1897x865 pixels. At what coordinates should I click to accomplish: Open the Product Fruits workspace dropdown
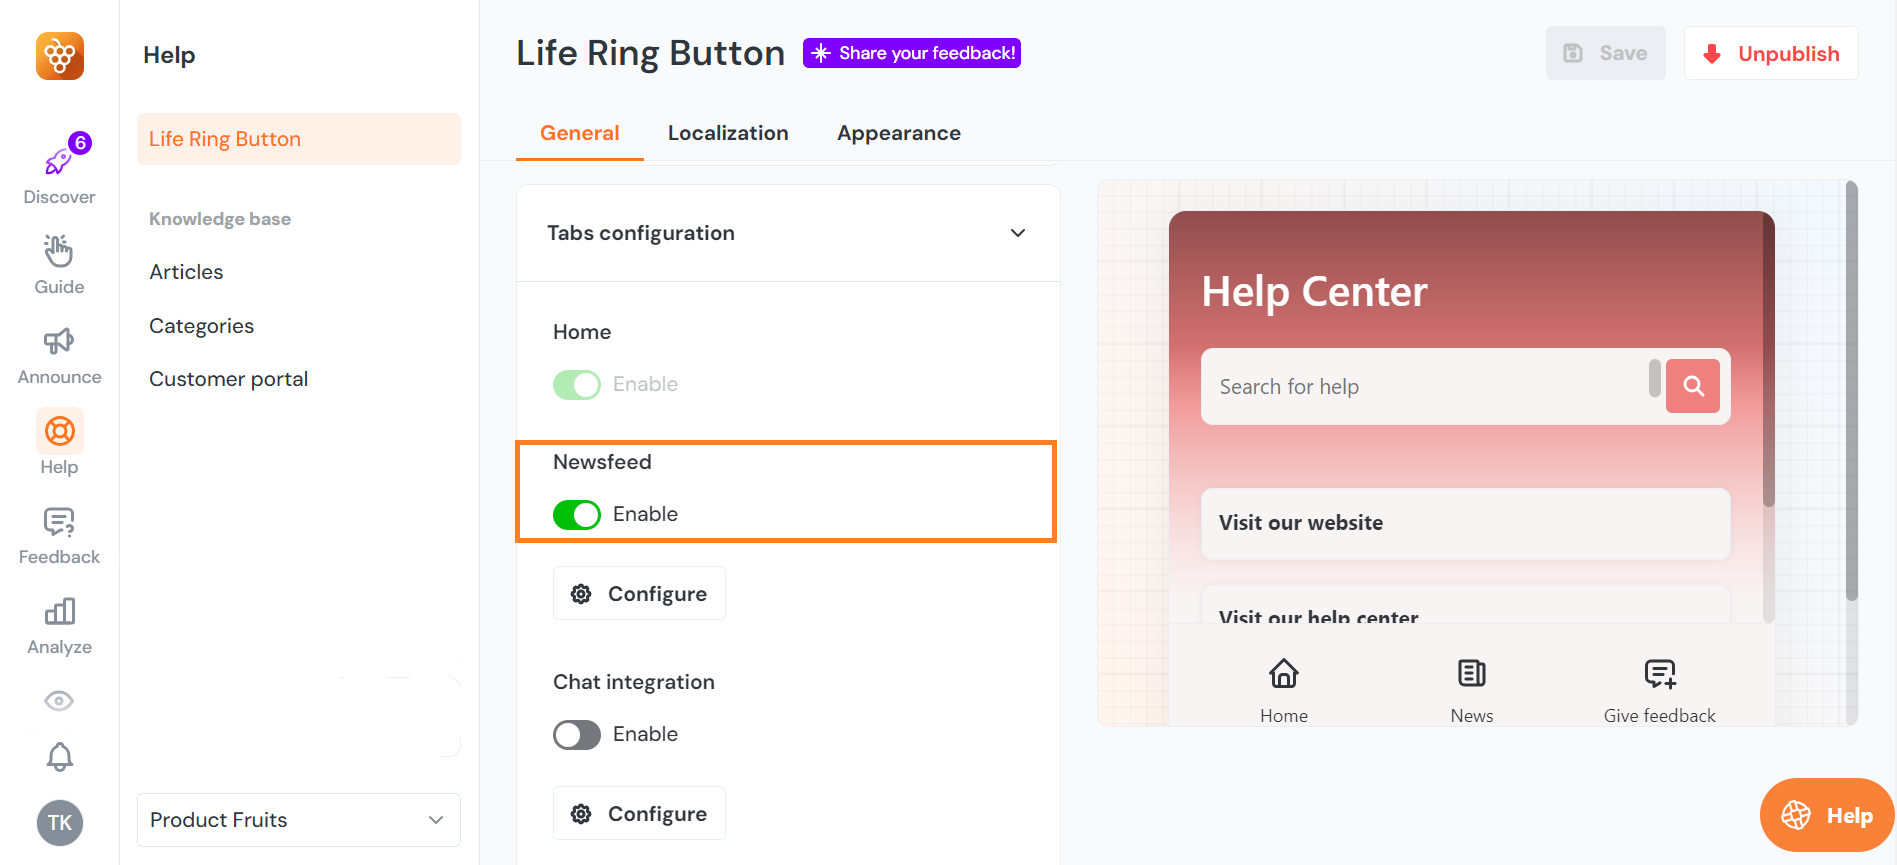pos(298,820)
